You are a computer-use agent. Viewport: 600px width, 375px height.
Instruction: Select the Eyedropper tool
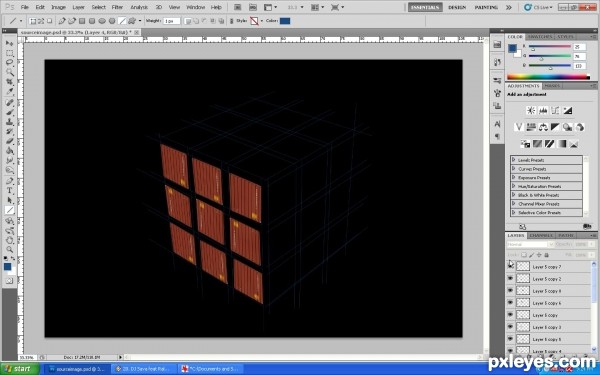point(10,91)
